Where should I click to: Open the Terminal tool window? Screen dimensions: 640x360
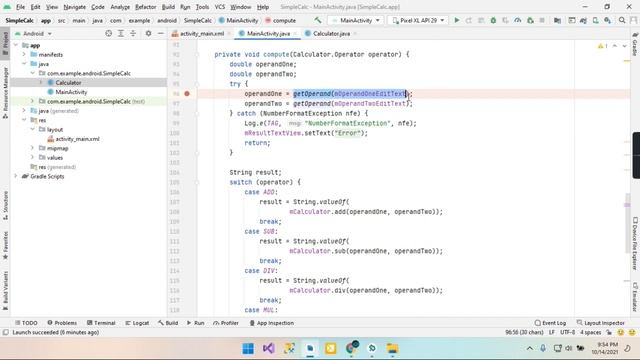[101, 323]
